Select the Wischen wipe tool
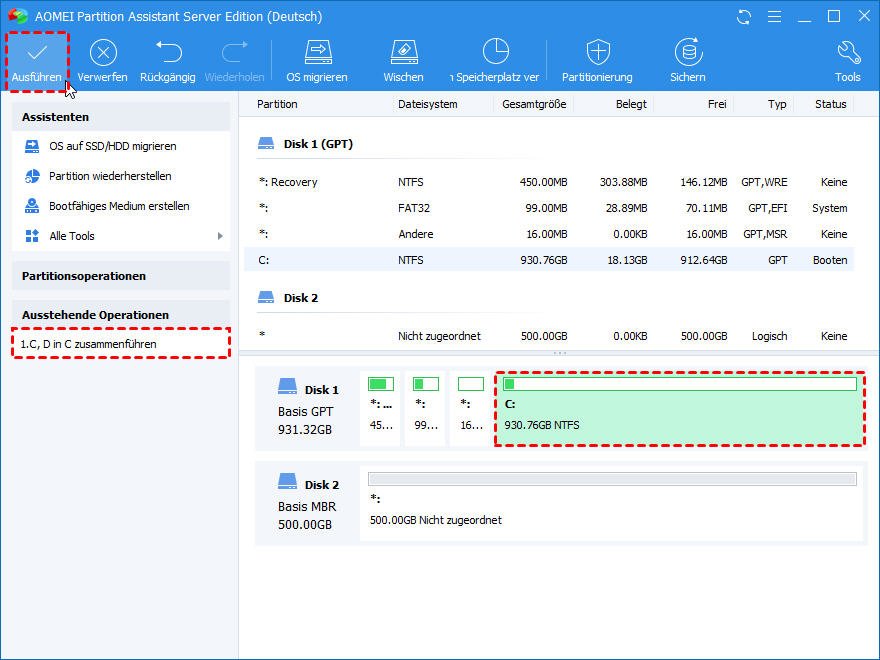 tap(403, 53)
